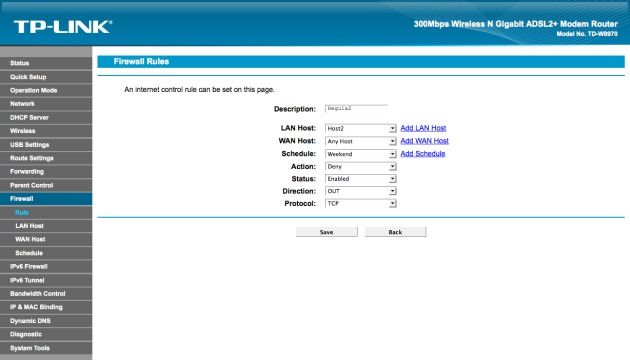Open the Schedule dropdown showing Weekend
This screenshot has width=630, height=360.
pos(360,154)
